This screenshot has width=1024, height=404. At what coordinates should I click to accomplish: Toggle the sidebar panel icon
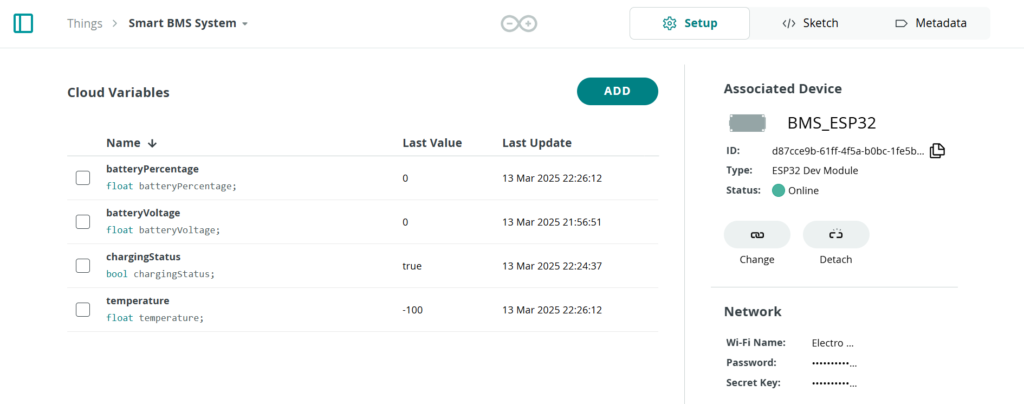point(23,23)
